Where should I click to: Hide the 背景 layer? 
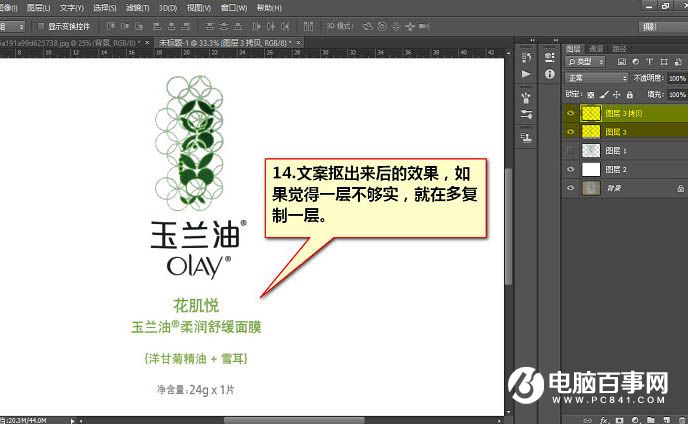570,188
